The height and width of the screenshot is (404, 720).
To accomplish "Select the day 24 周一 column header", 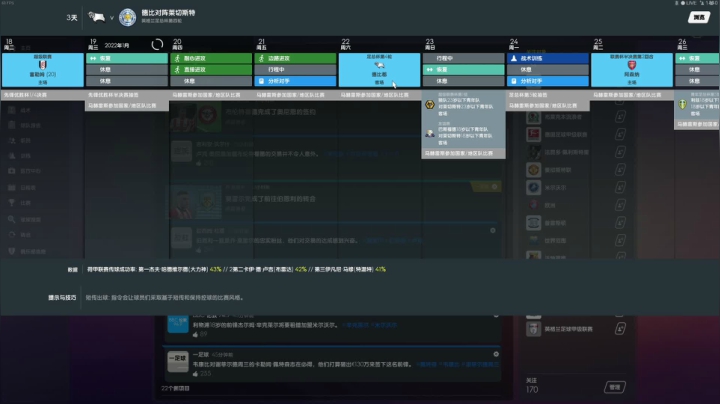I will (514, 44).
